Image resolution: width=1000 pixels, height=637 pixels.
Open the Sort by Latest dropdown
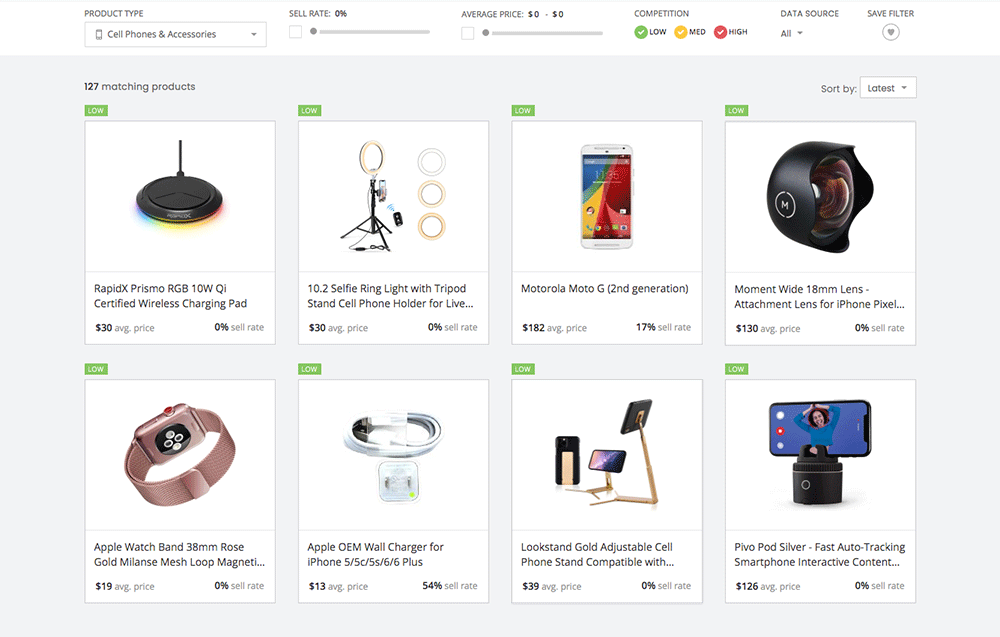pos(888,88)
